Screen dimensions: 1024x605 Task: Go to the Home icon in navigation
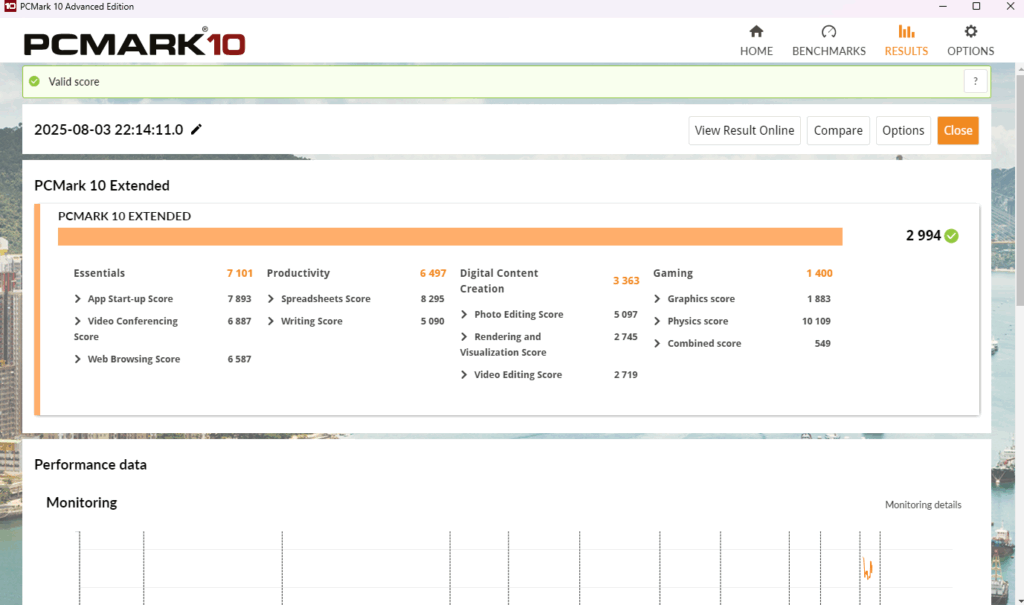[756, 32]
